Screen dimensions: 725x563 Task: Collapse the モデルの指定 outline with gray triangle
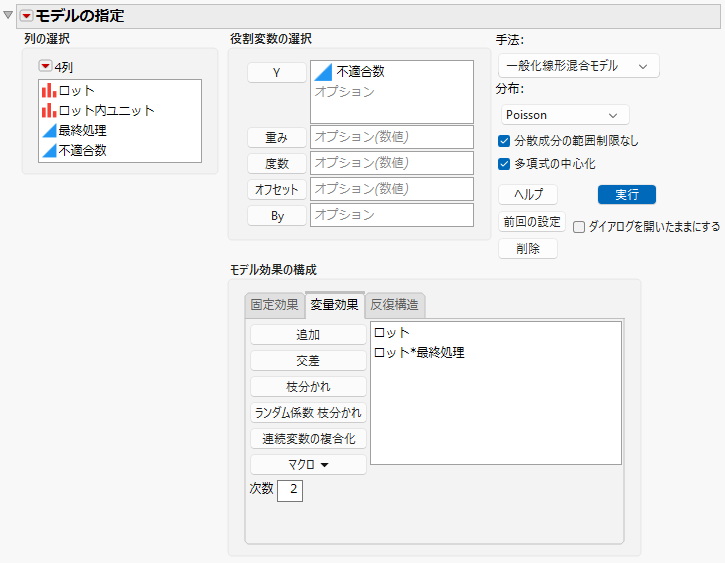point(8,15)
